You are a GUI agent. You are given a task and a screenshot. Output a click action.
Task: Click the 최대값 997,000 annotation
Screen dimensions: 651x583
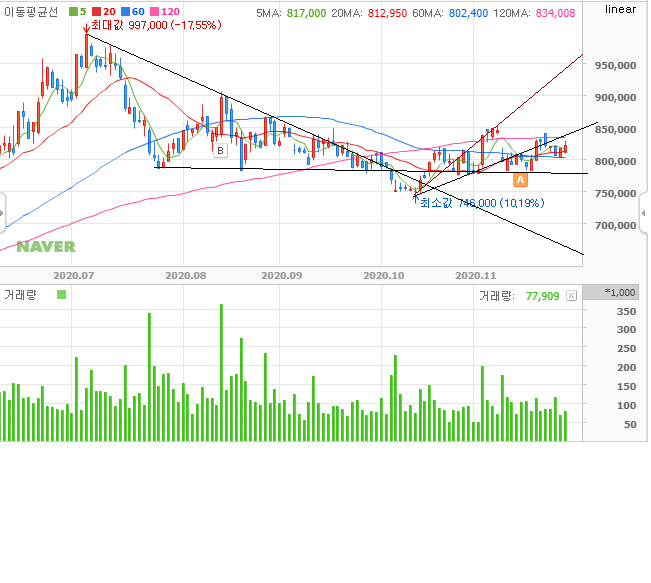pos(156,25)
